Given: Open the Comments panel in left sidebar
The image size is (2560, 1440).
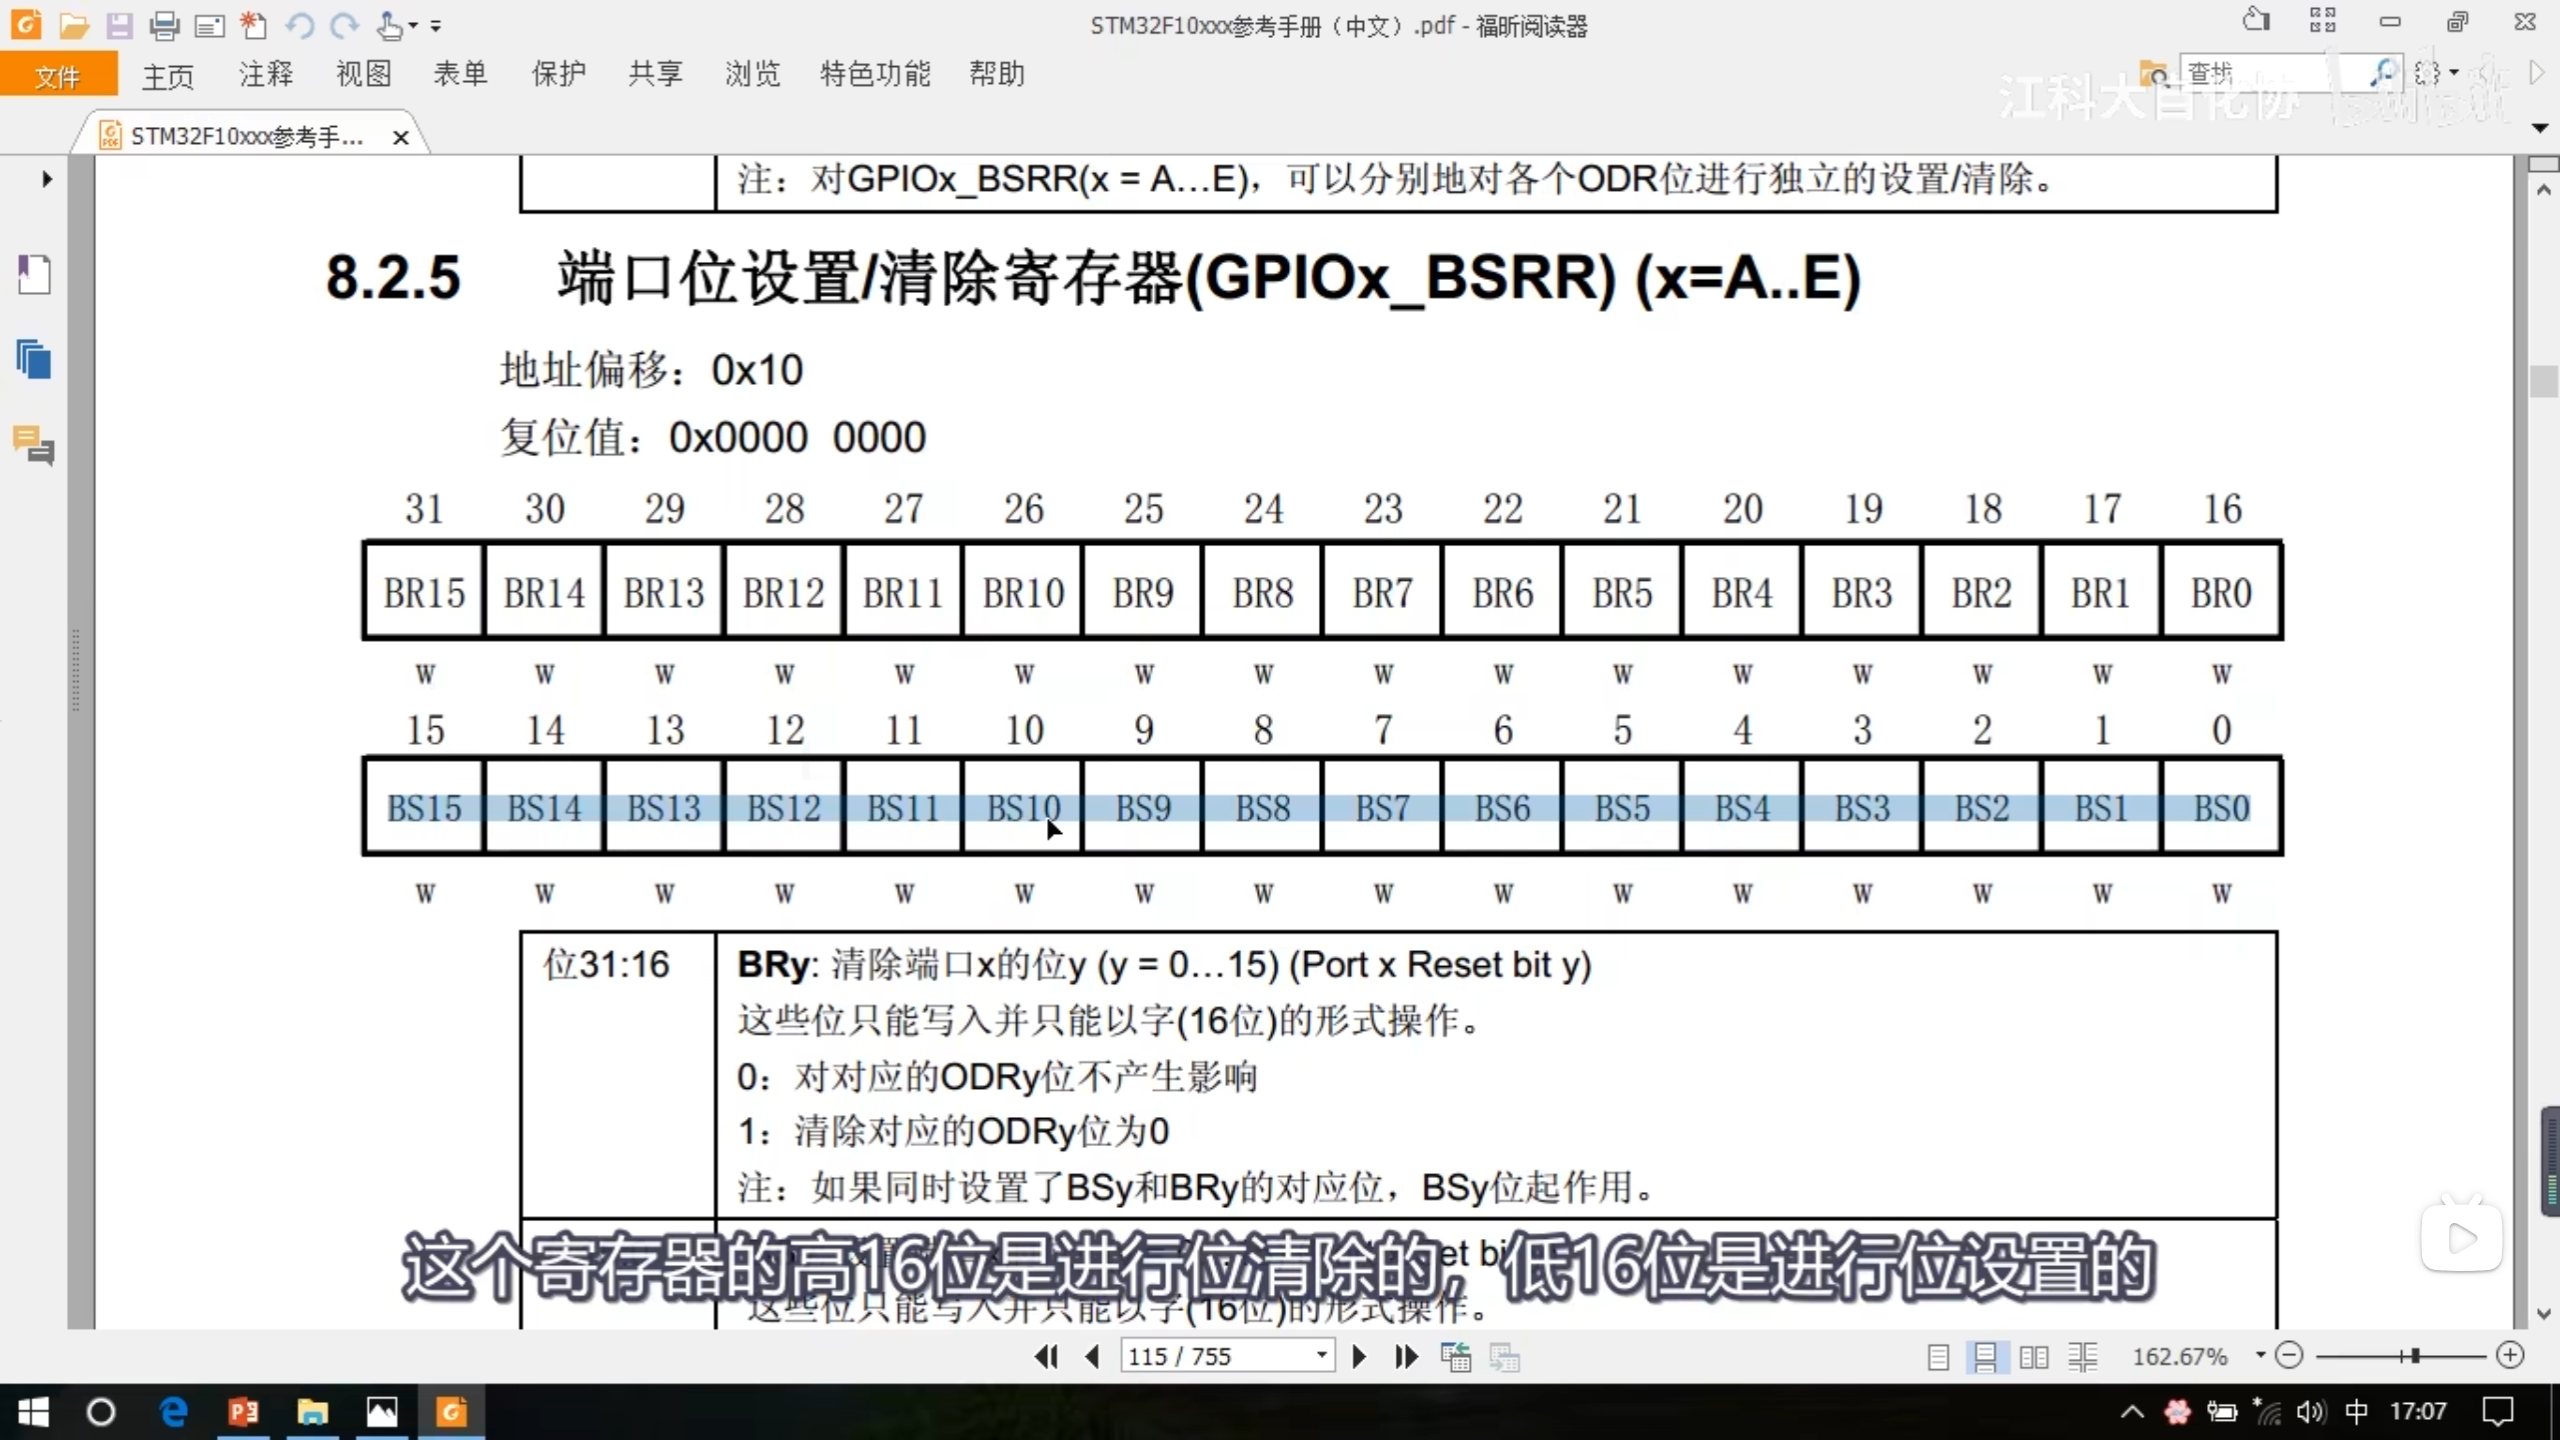Looking at the screenshot, I should coord(34,445).
